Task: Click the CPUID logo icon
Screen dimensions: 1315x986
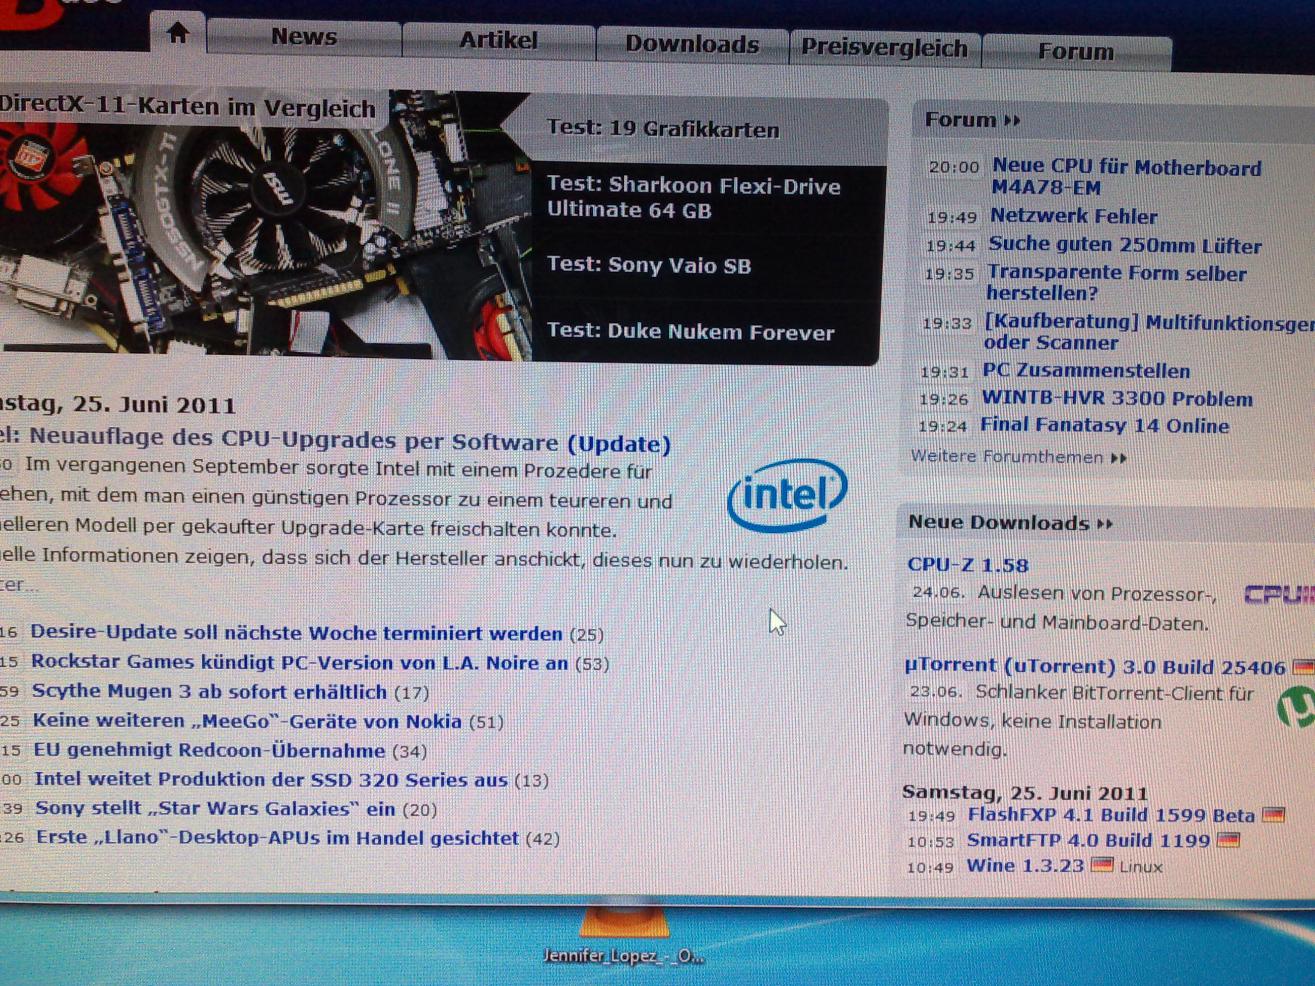Action: pos(1279,596)
